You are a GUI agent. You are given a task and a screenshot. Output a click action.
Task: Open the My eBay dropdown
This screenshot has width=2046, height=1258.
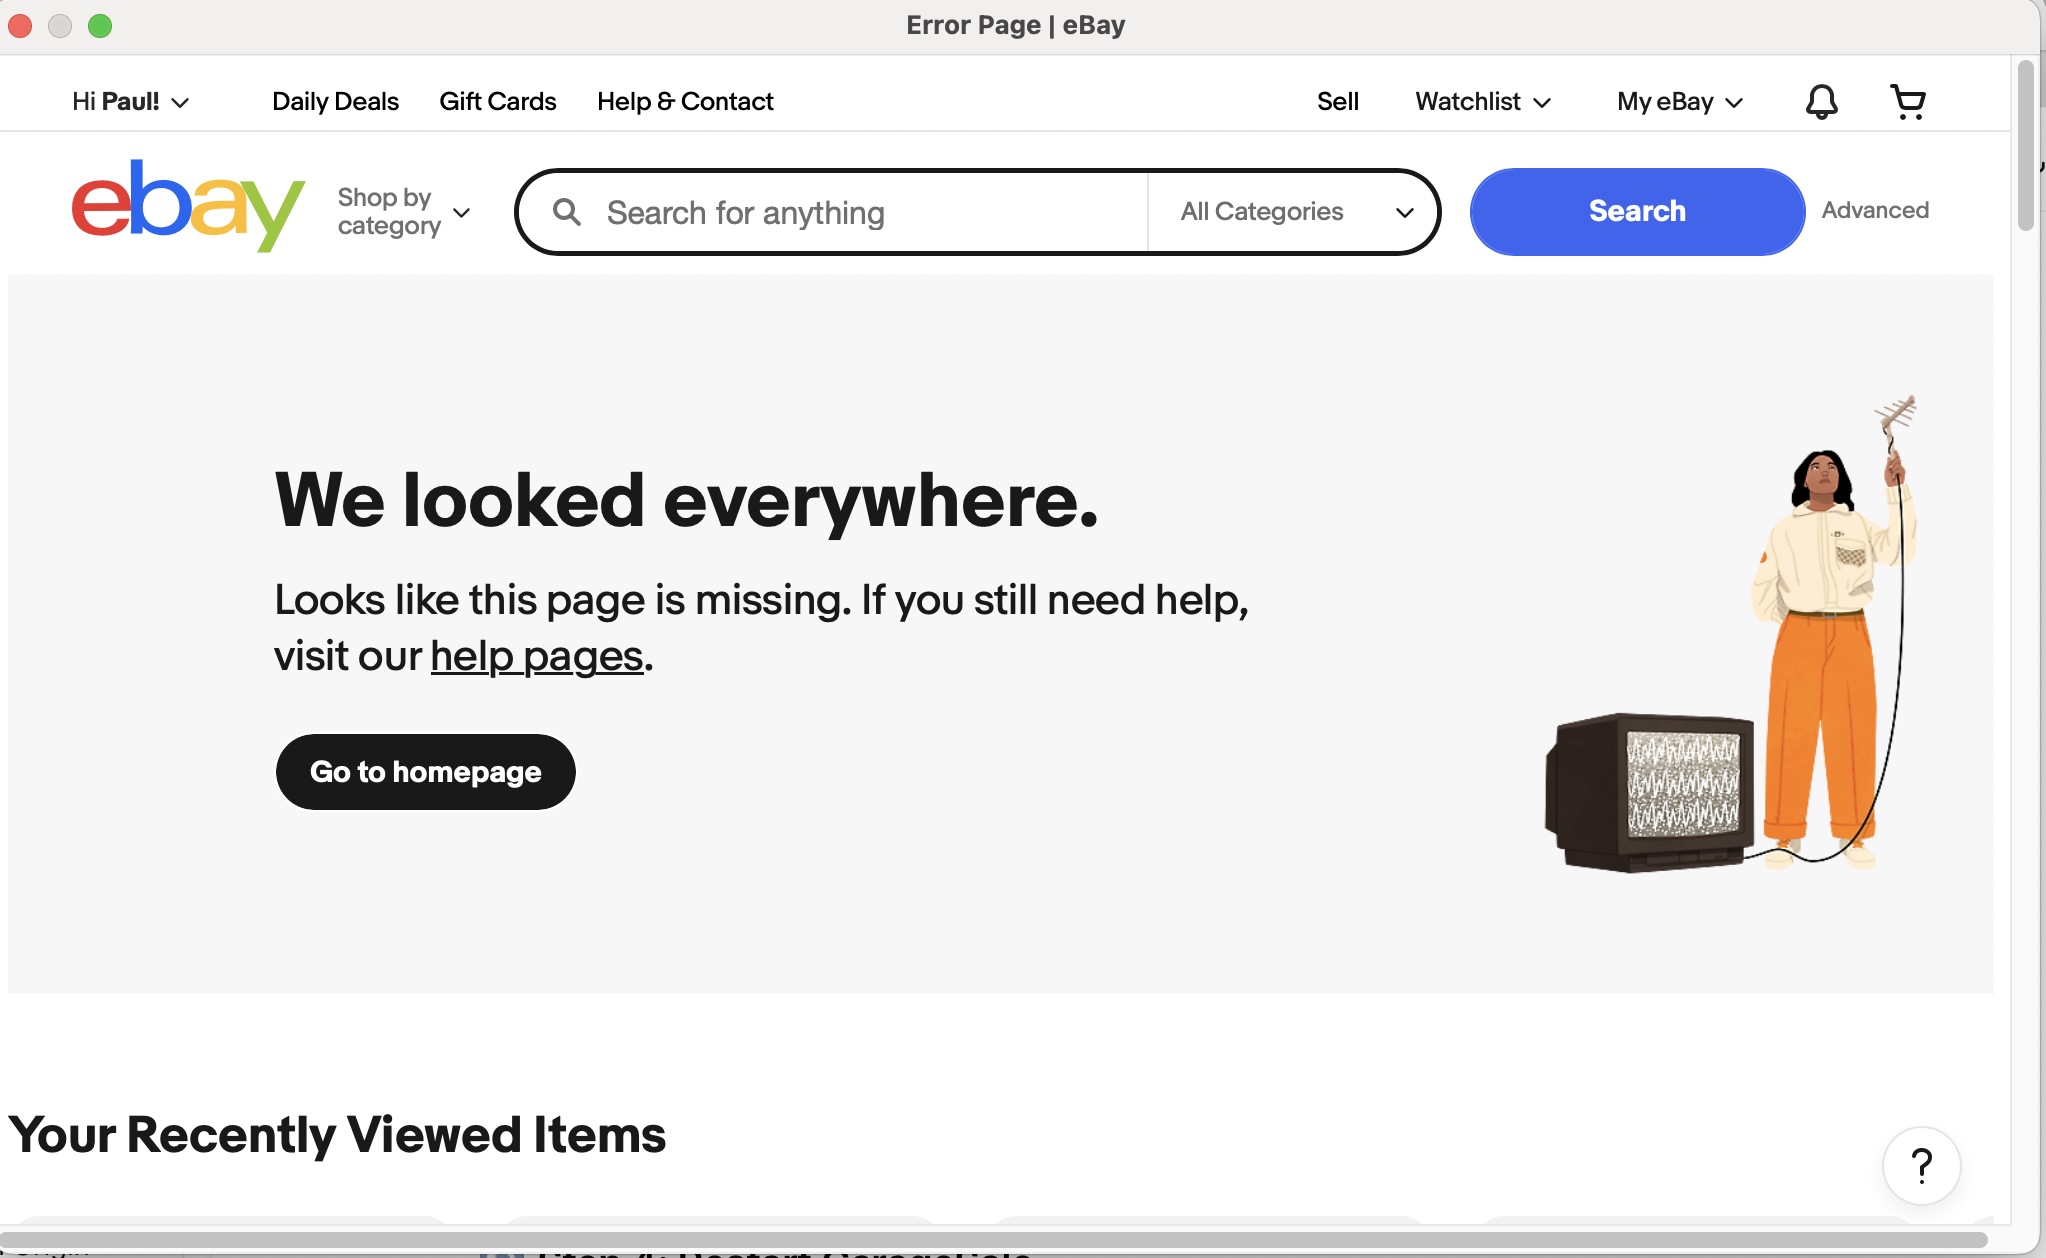1680,102
